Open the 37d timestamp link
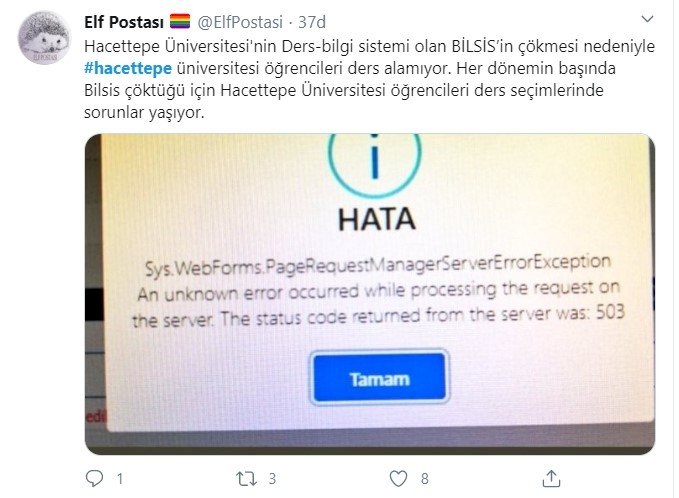Screen dimensions: 679x498 312,22
